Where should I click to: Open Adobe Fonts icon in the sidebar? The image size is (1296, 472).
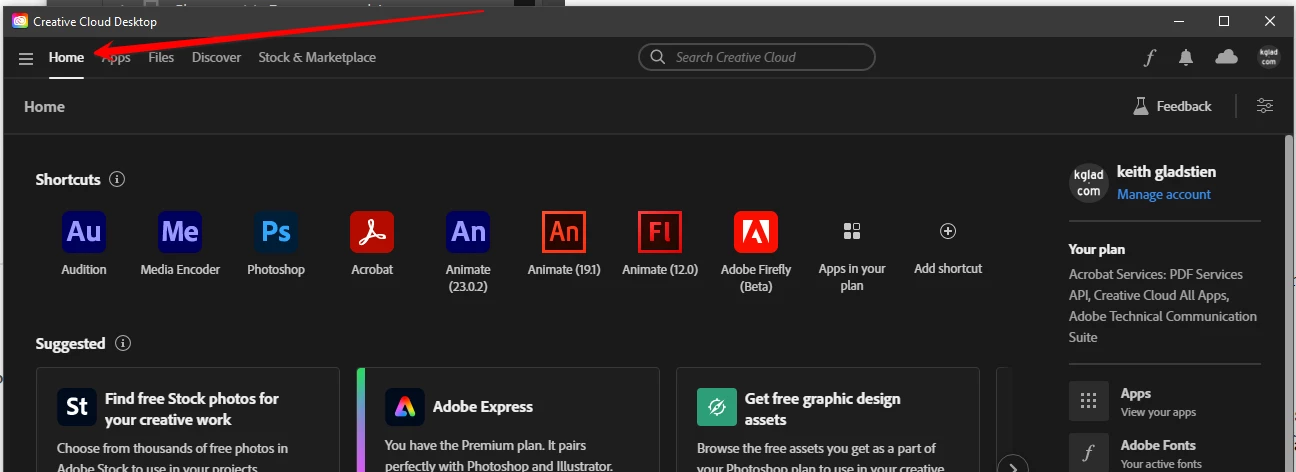click(x=1089, y=452)
